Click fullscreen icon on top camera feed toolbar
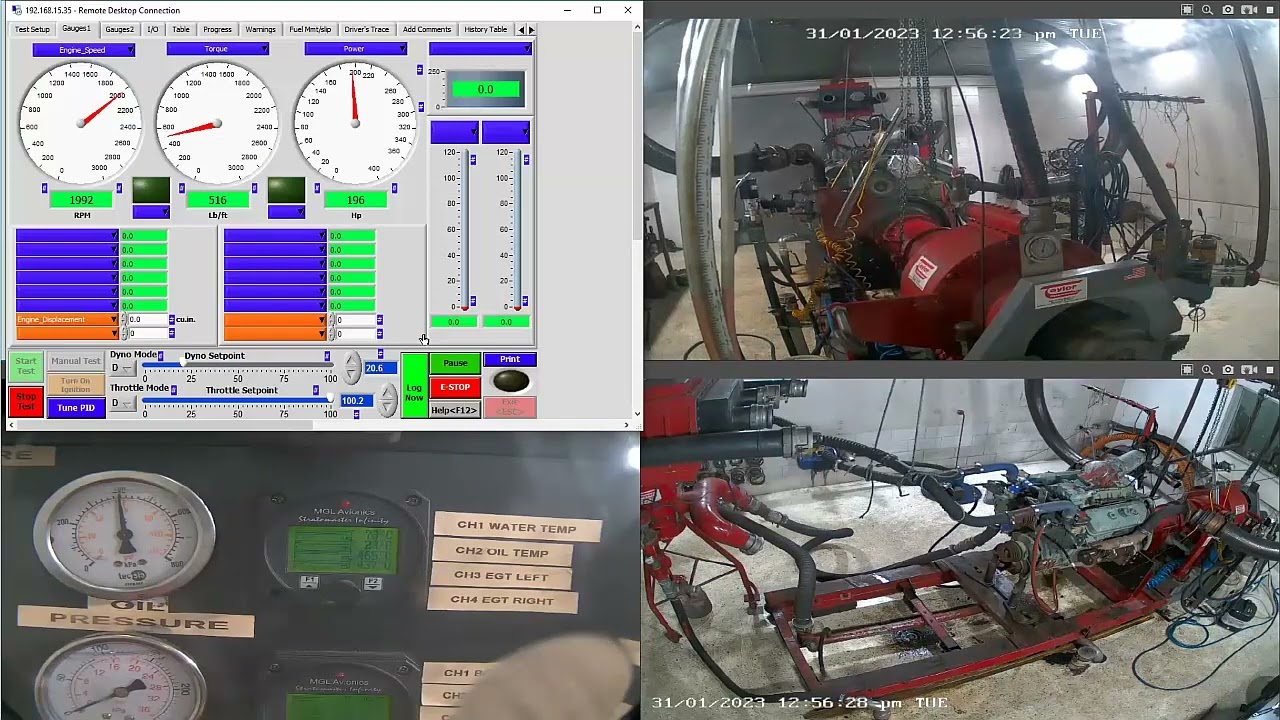The image size is (1280, 720). pyautogui.click(x=1187, y=10)
